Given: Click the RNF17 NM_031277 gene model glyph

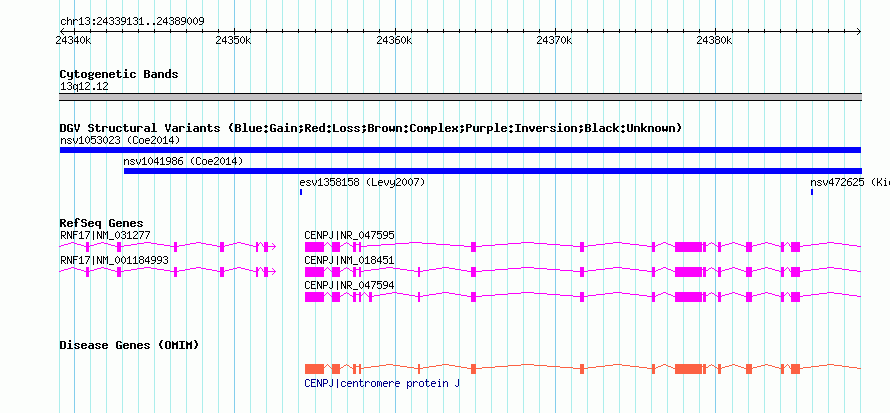Looking at the screenshot, I should (167, 246).
